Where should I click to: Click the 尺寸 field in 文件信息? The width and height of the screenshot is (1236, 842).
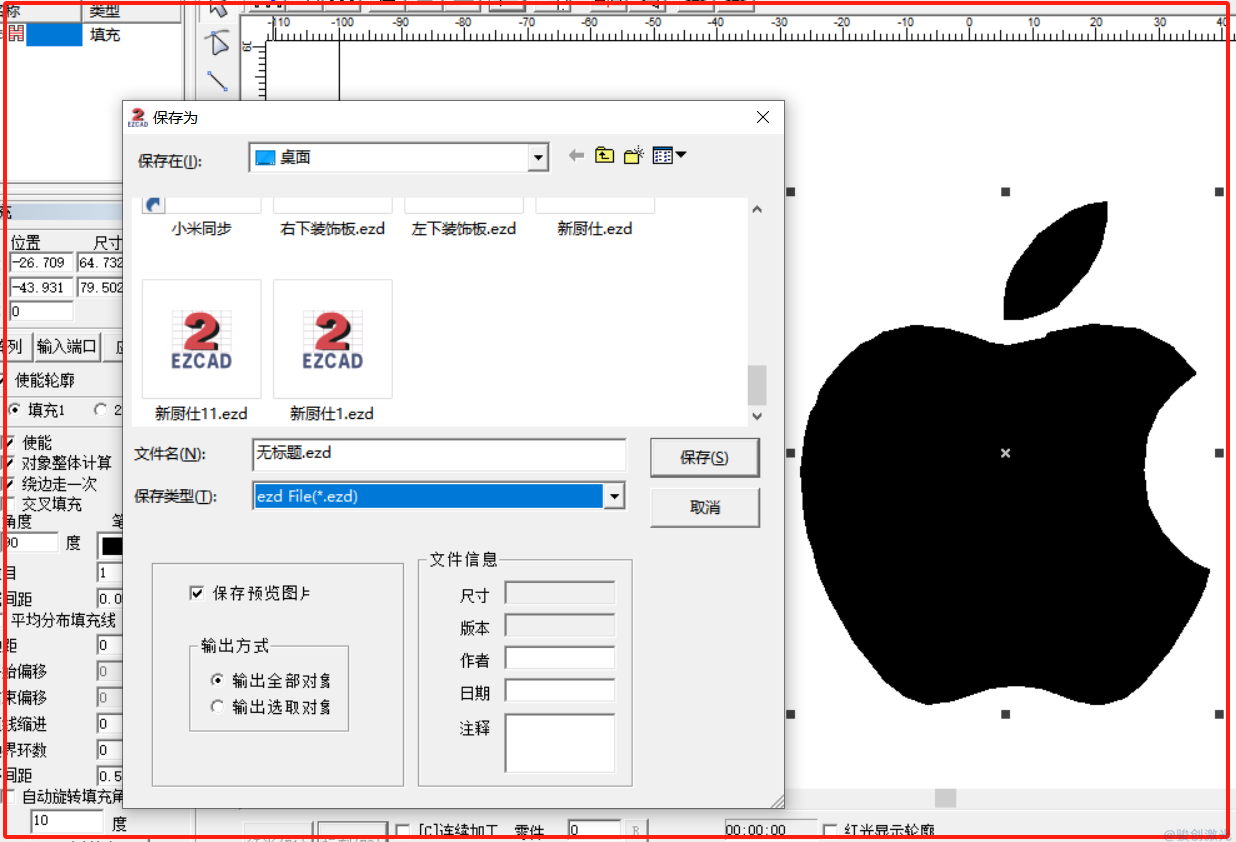tap(559, 594)
